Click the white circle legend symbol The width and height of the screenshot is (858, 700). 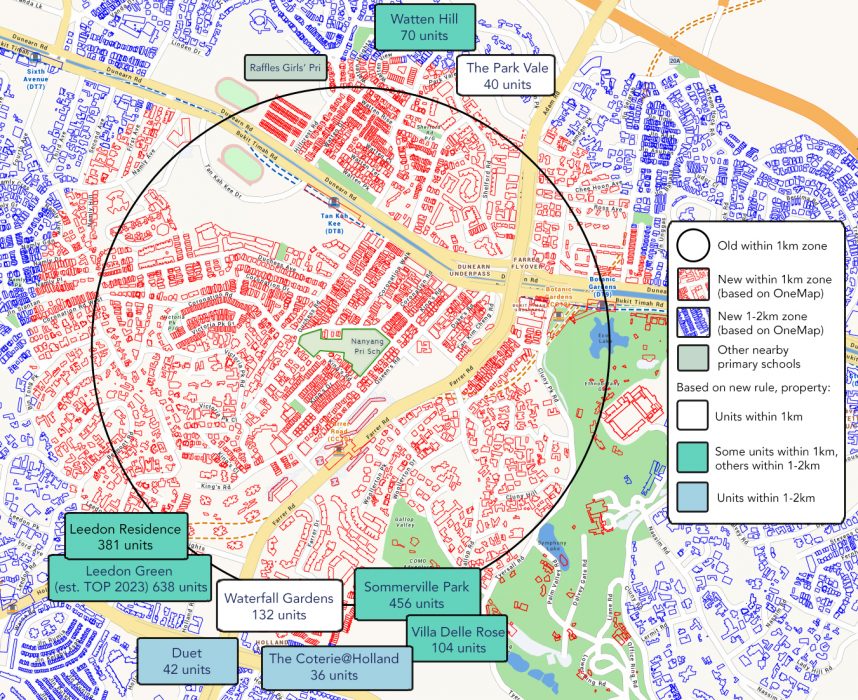coord(693,246)
